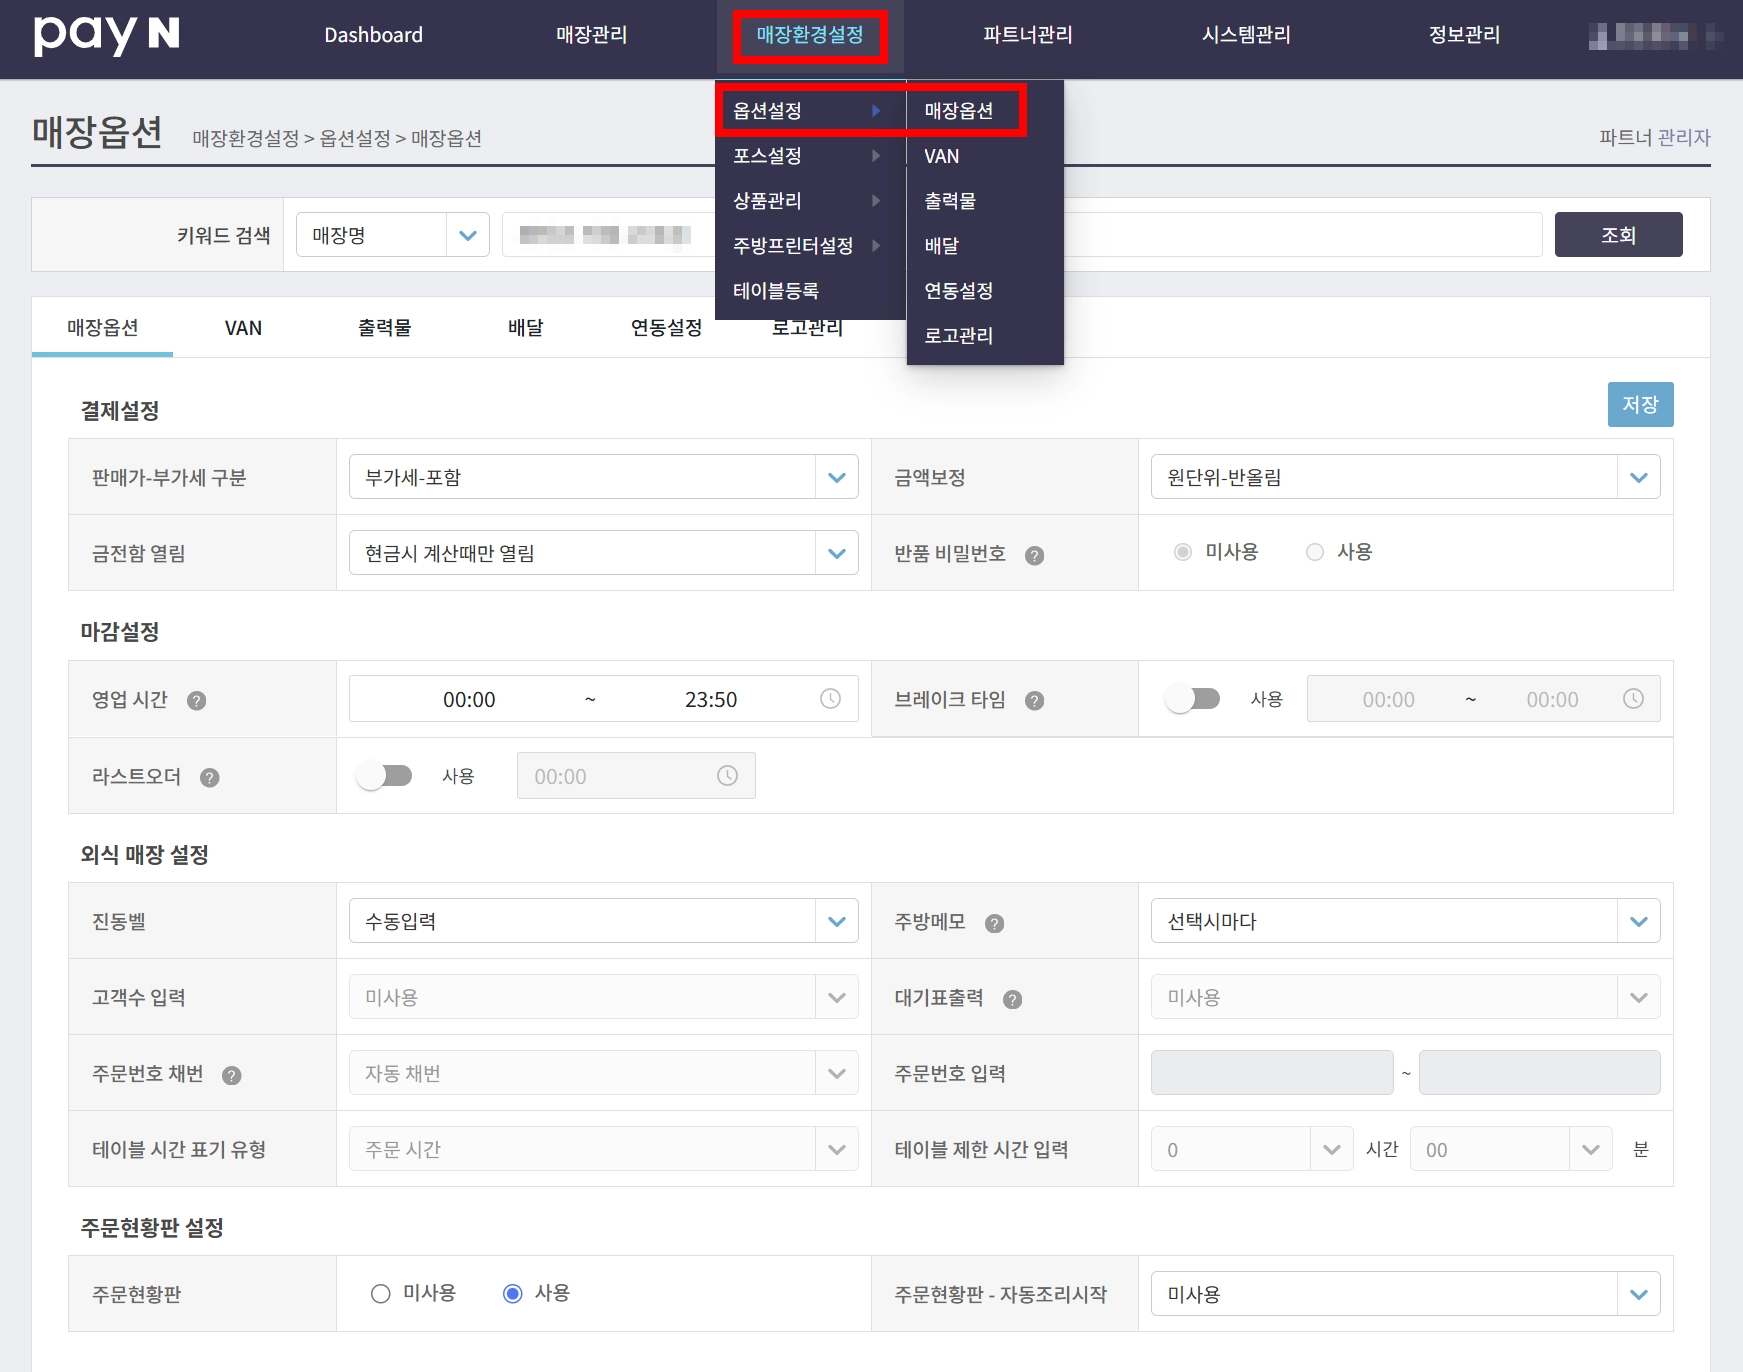Click 영업 시간 end time 23:50
This screenshot has width=1743, height=1372.
[711, 700]
